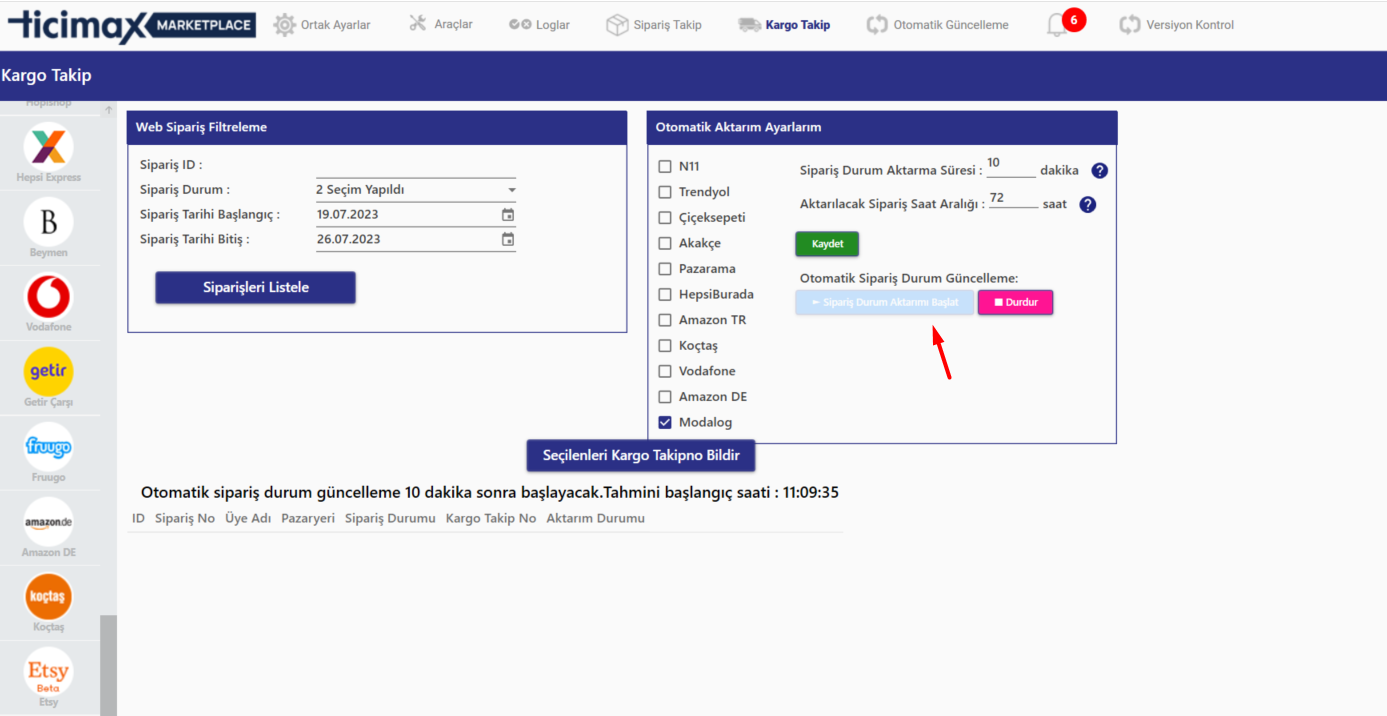Viewport: 1387px width, 716px height.
Task: Click the Ticimax Marketplace logo
Action: (x=131, y=25)
